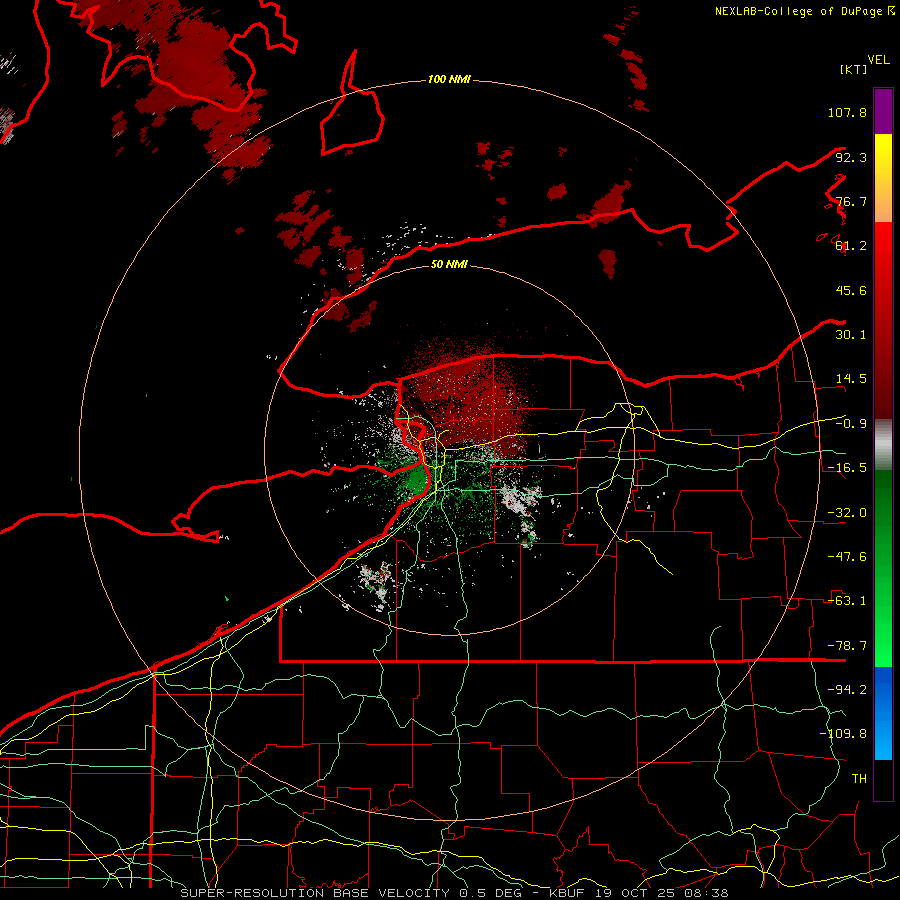Click the -16.5 velocity scale value
The image size is (900, 900).
[847, 468]
